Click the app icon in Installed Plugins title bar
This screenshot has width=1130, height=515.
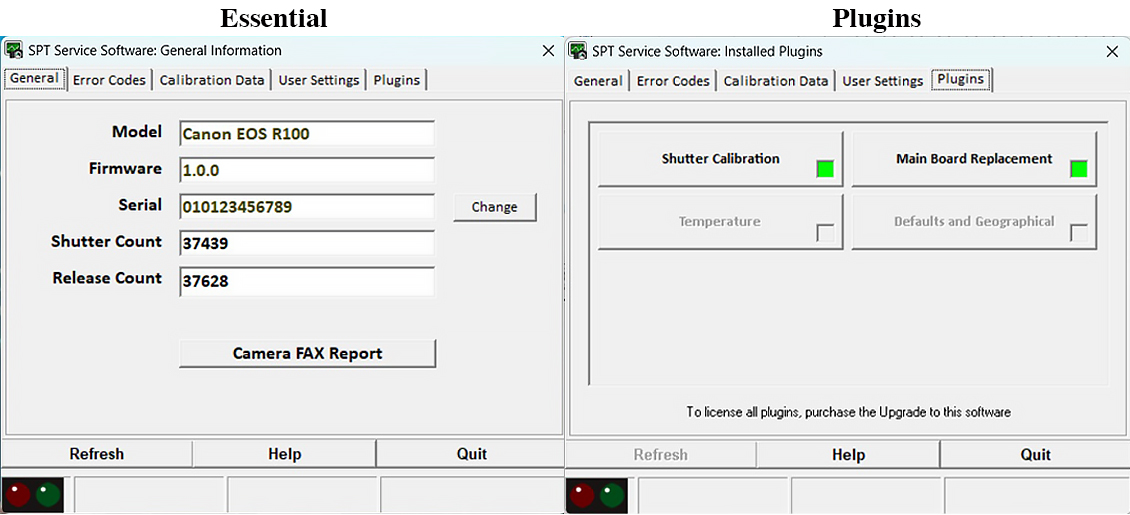[x=578, y=51]
